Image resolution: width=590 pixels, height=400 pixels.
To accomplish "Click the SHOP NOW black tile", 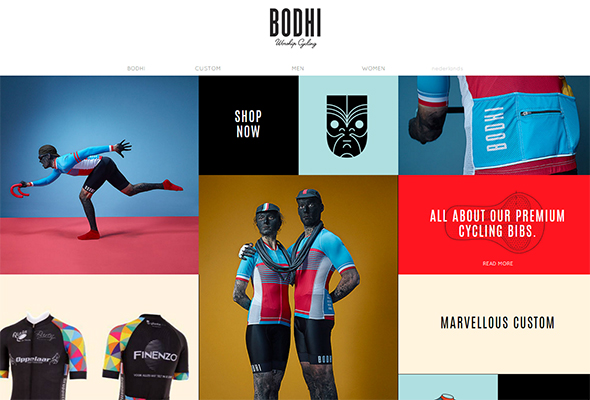I will pos(249,125).
